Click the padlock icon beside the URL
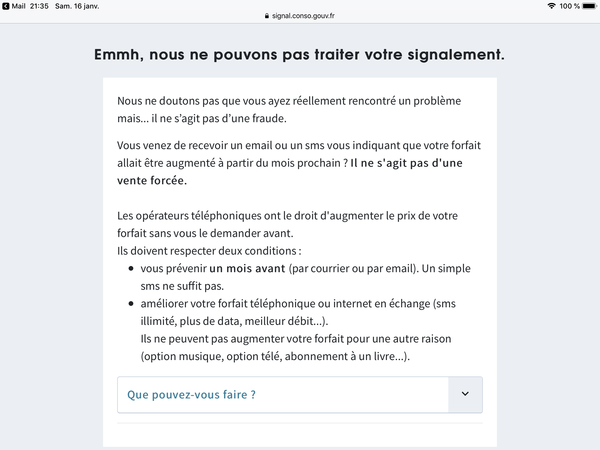 pos(266,16)
